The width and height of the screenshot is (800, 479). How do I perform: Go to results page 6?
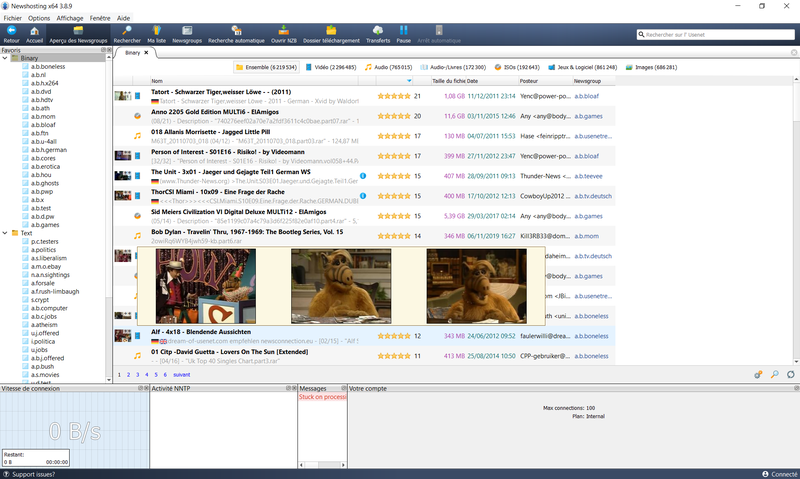(x=165, y=374)
